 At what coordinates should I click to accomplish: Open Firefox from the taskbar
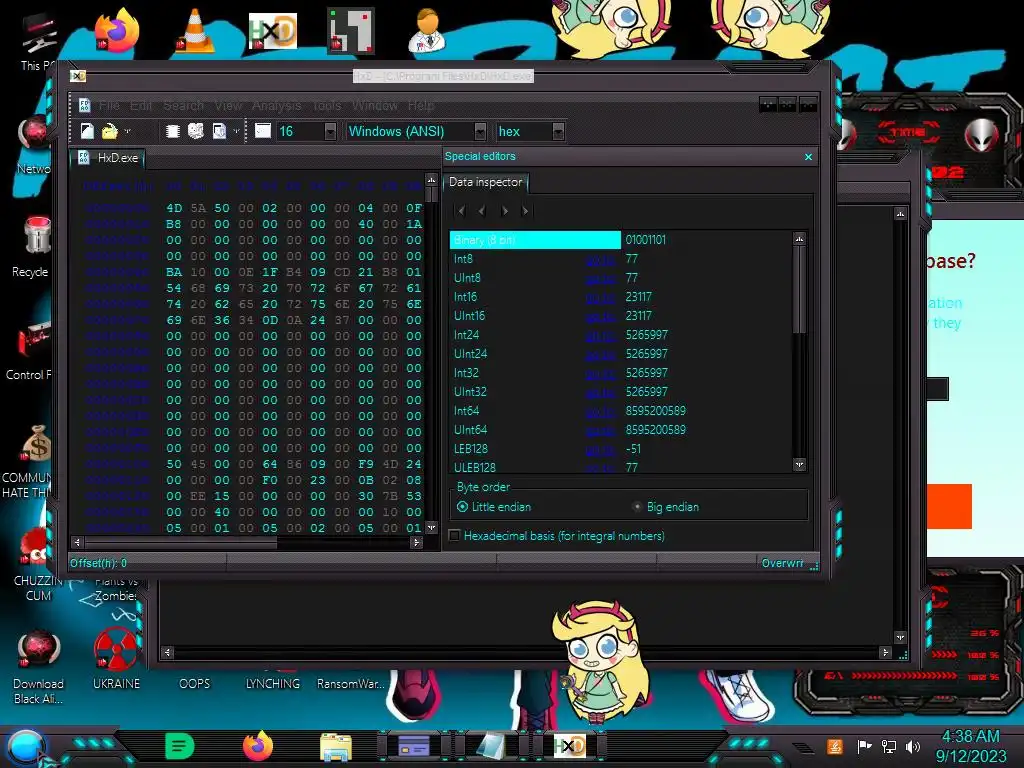[x=257, y=746]
